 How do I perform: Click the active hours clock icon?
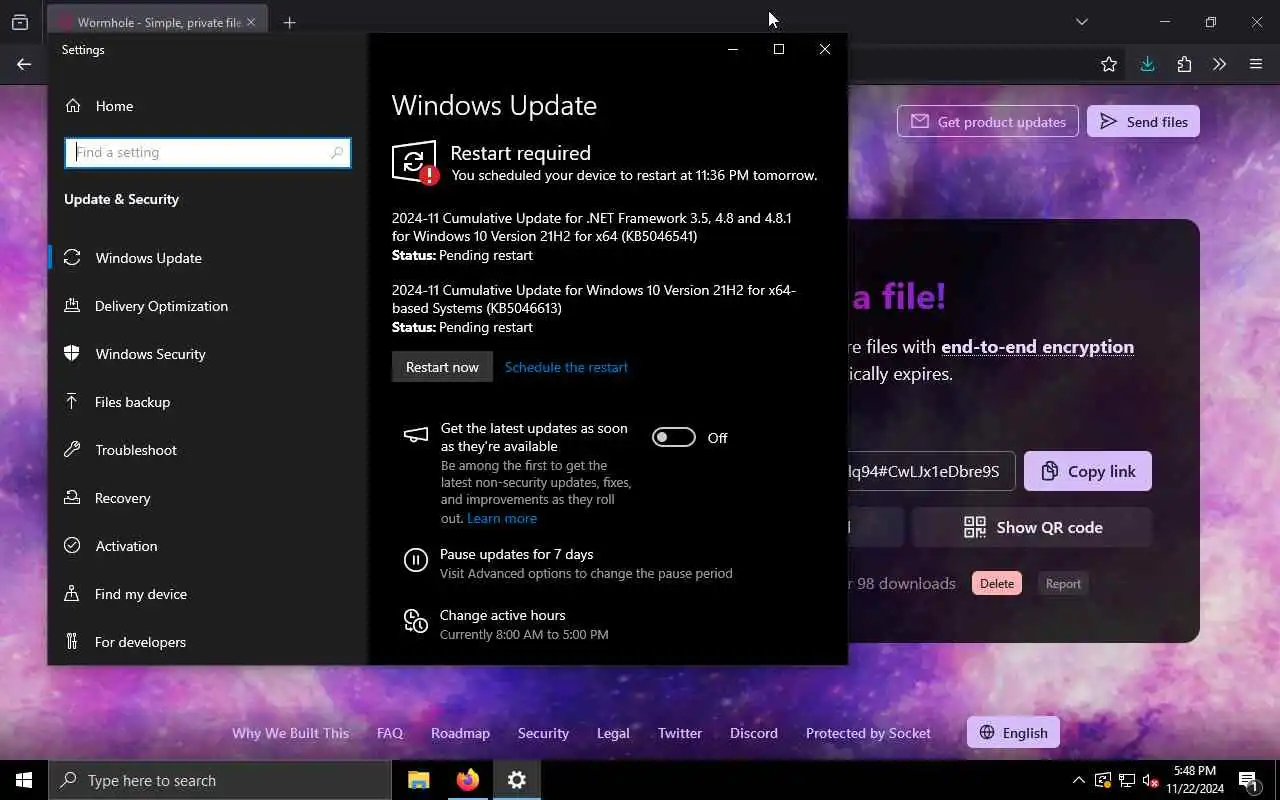415,621
